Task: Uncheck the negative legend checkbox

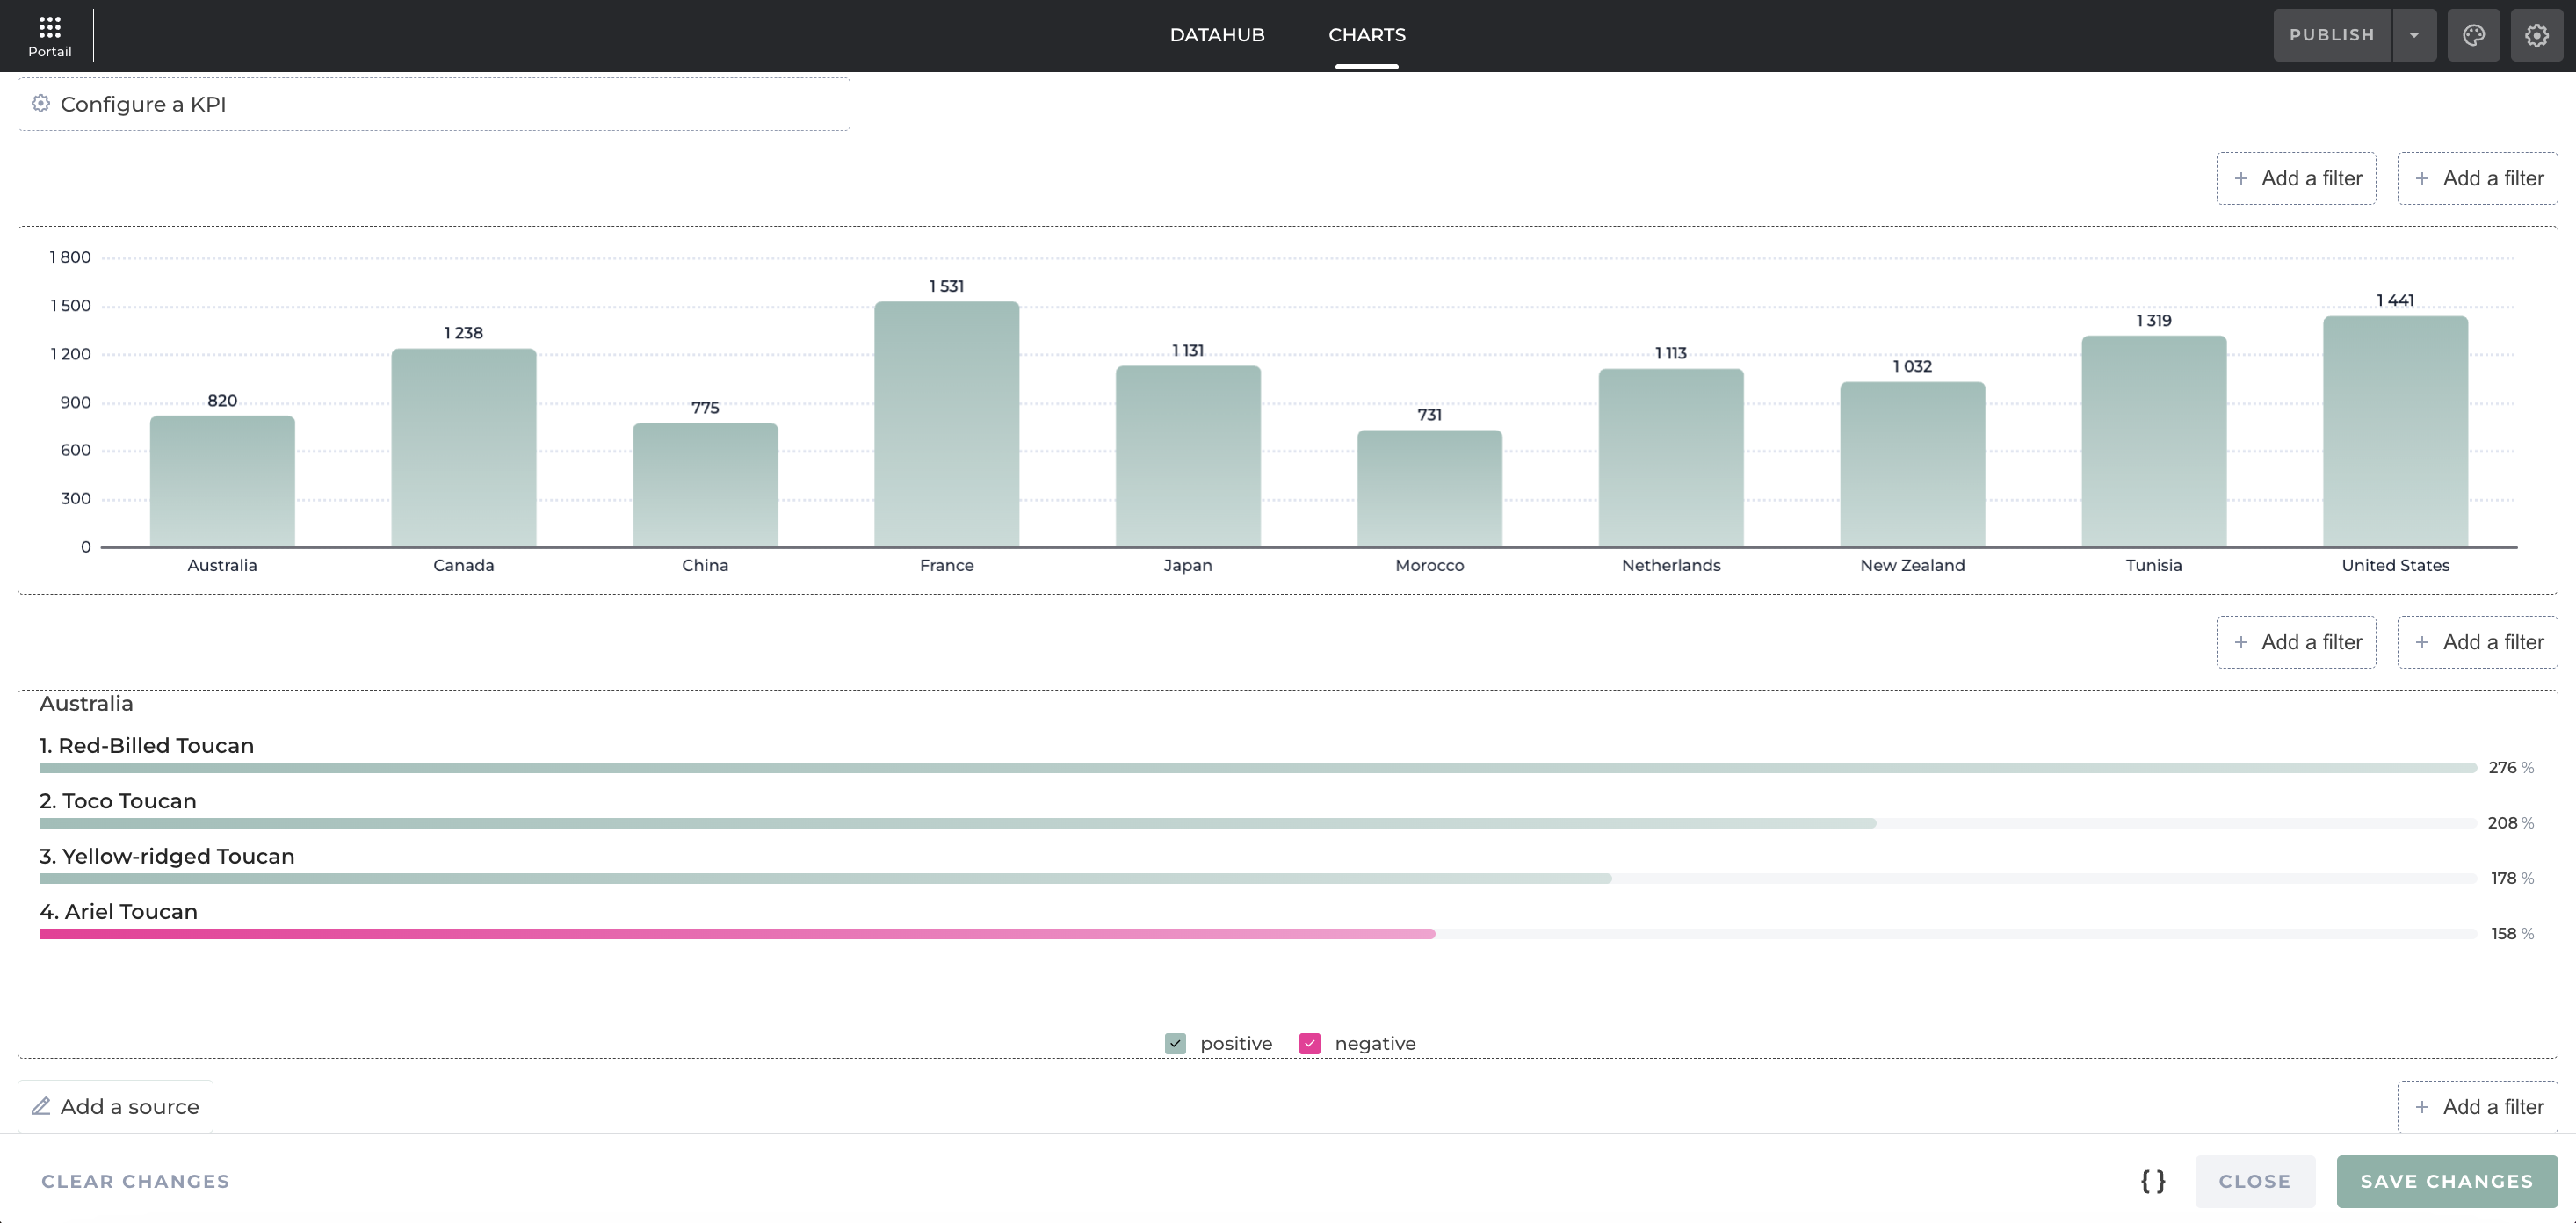Action: pos(1309,1044)
